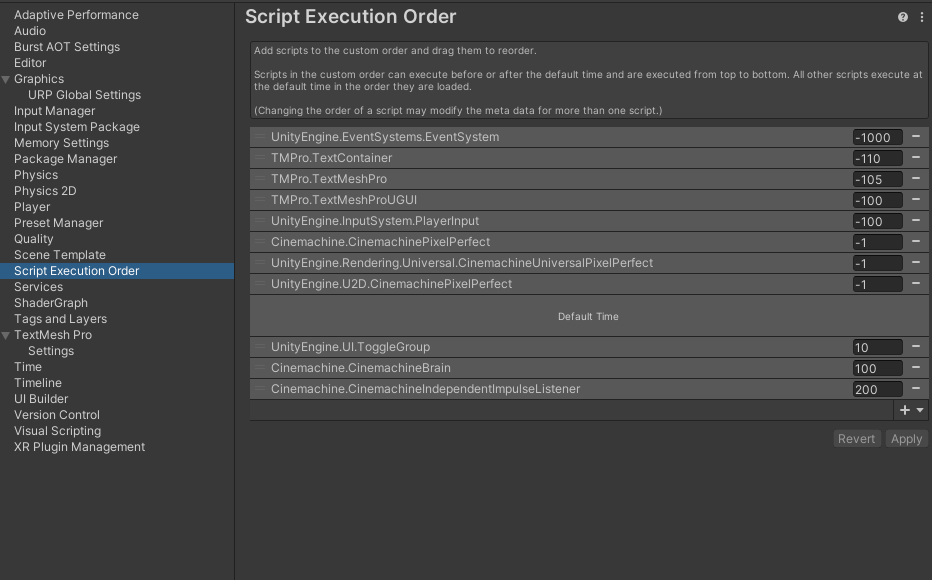Collapse the Graphics settings category

[6, 79]
